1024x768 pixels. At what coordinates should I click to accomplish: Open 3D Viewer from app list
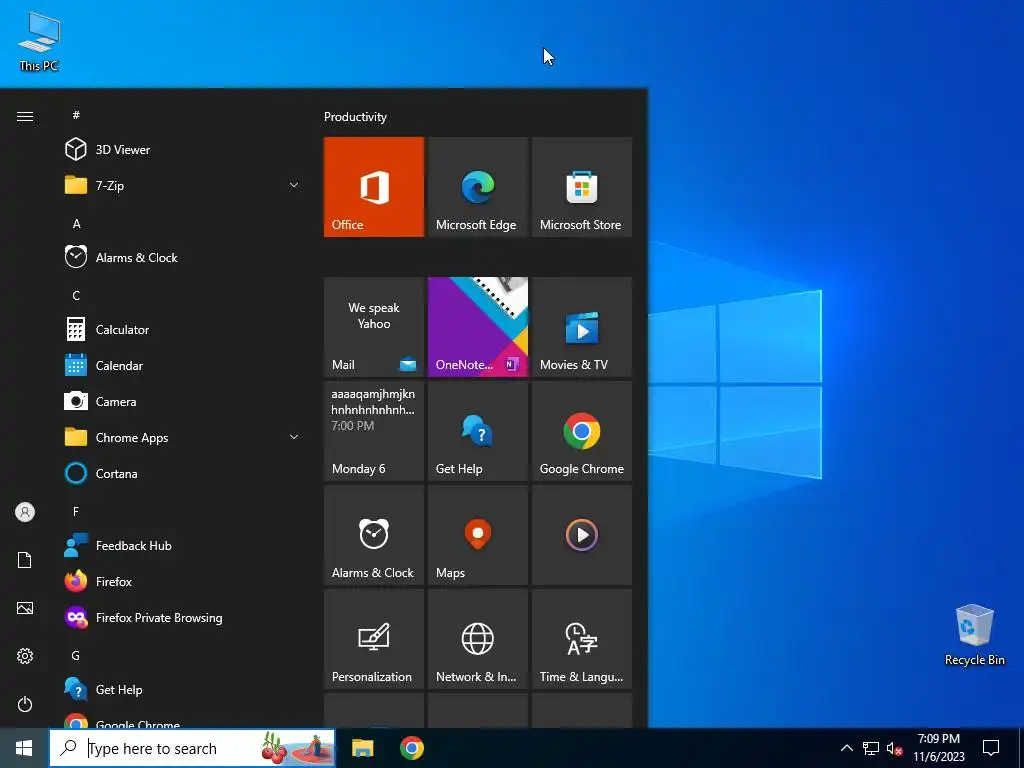coord(183,150)
